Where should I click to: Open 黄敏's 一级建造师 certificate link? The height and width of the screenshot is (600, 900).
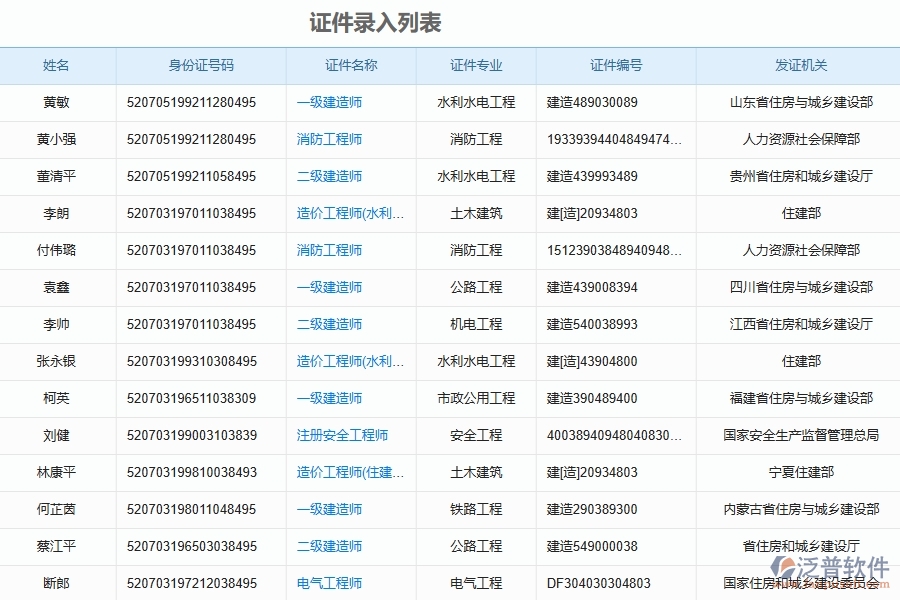330,102
